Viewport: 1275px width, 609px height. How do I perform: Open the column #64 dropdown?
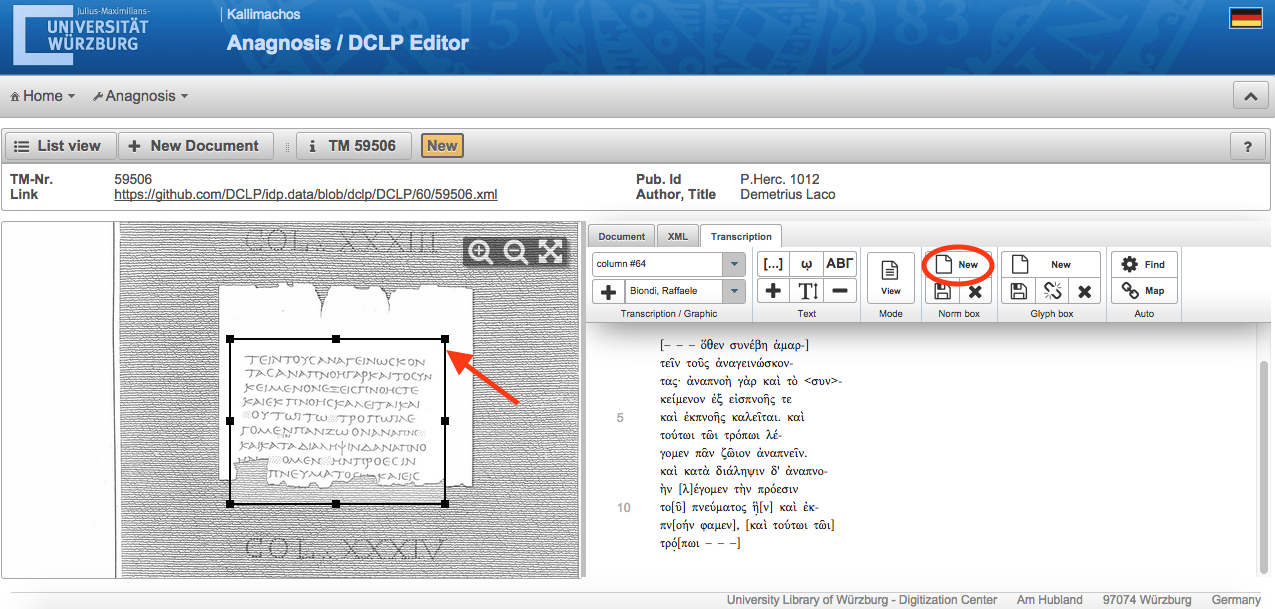pos(735,265)
